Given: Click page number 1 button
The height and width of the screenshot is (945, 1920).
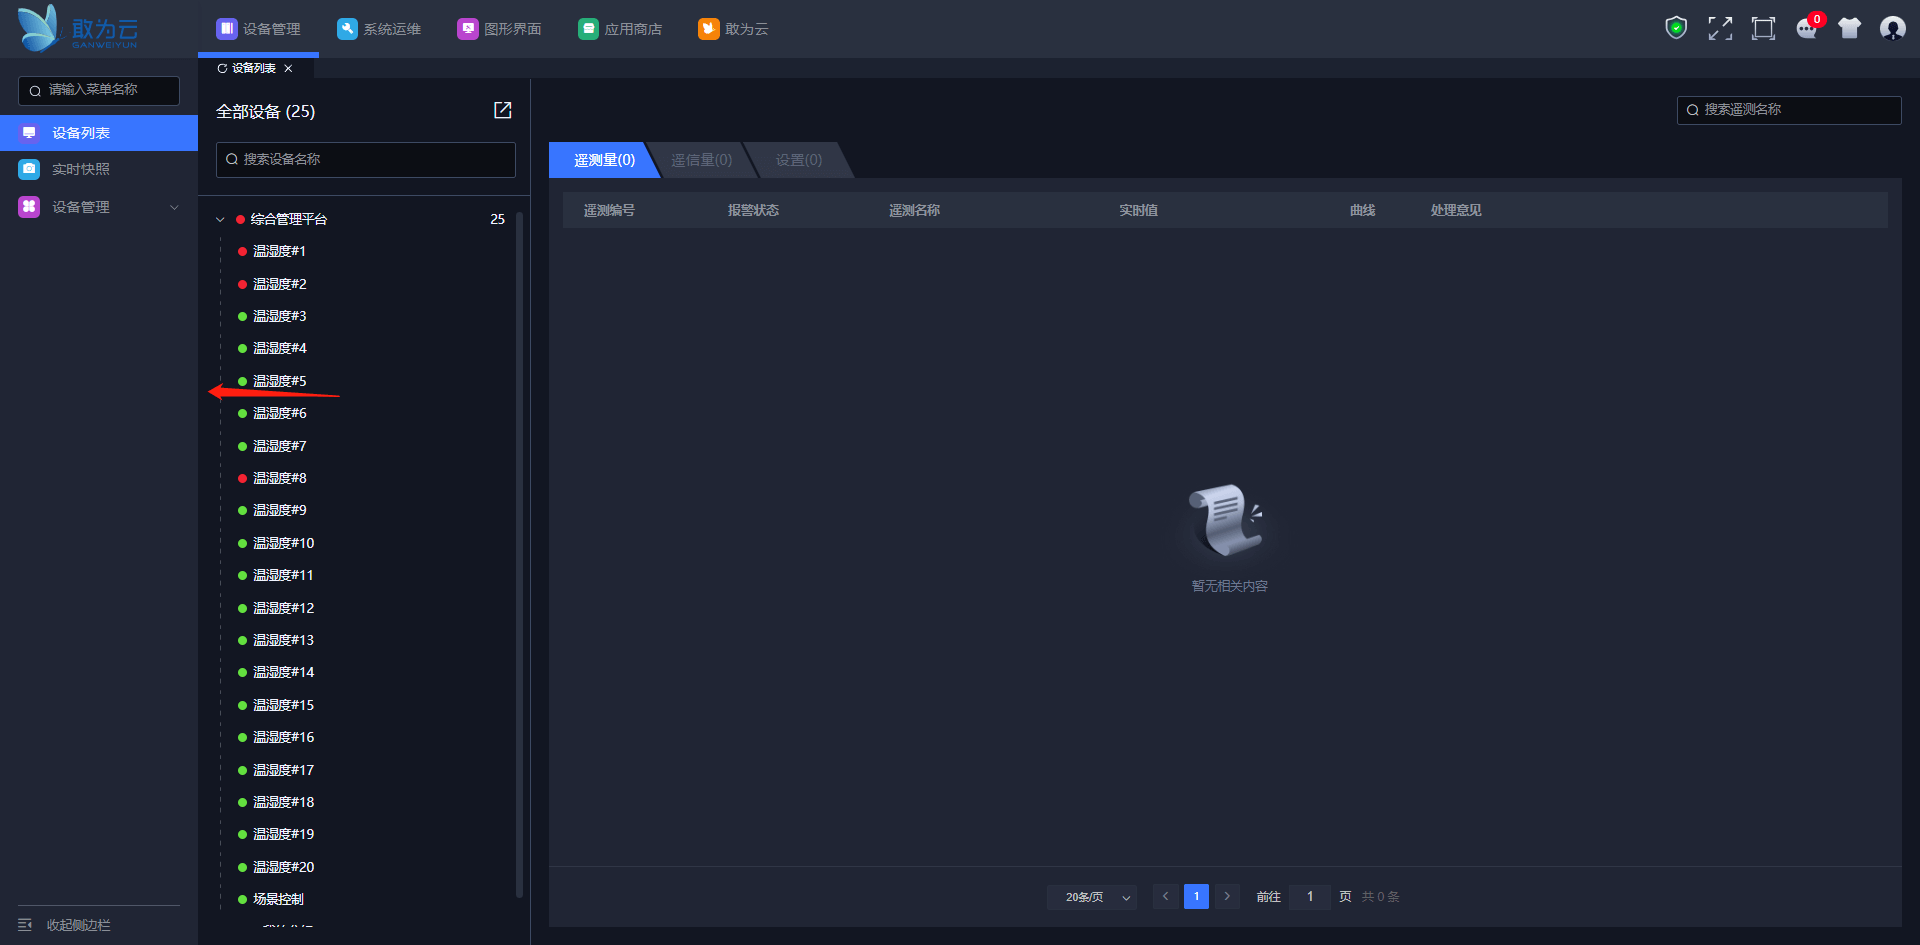Looking at the screenshot, I should (x=1196, y=897).
